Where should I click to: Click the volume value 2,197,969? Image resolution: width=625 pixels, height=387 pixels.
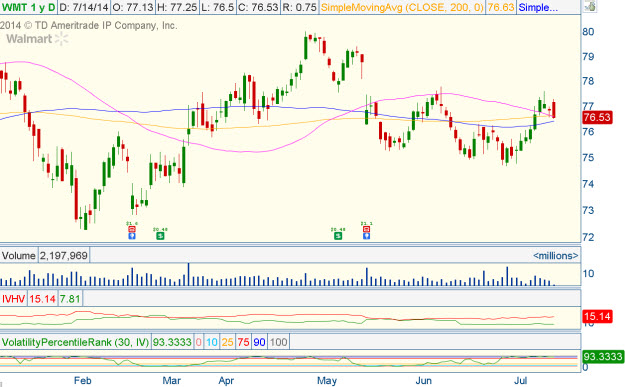64,255
